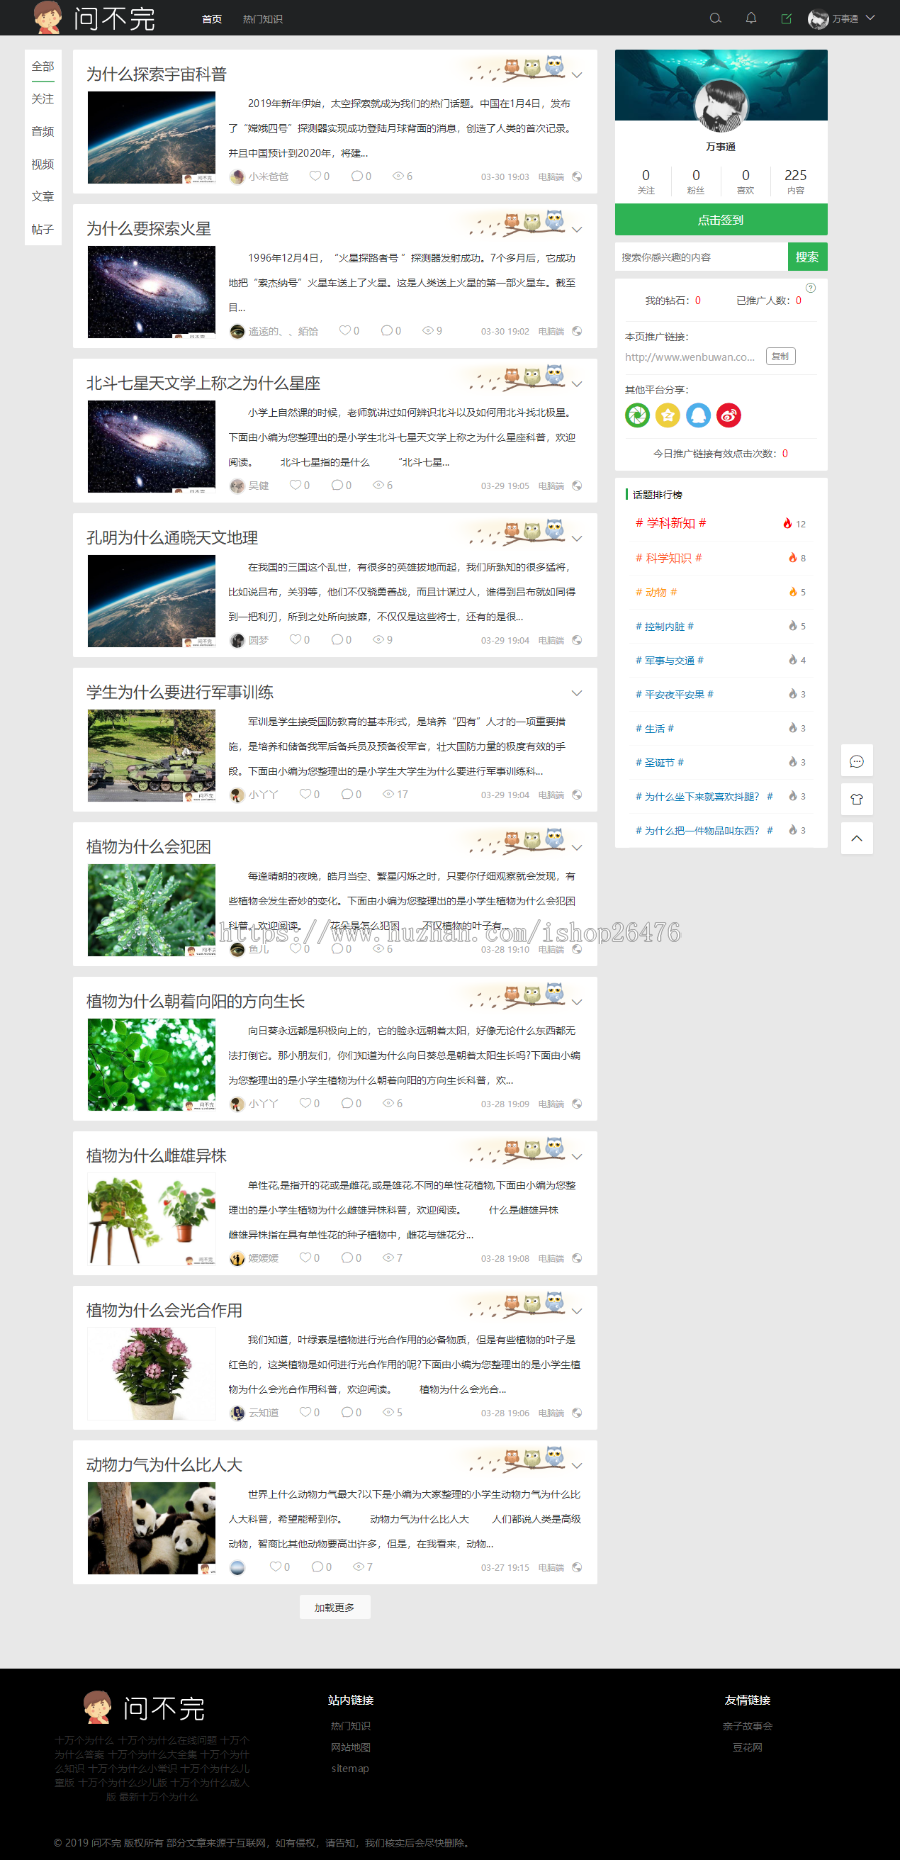The height and width of the screenshot is (1860, 900).
Task: Click globe icon on 为什么探索宇宙科普 post
Action: pos(577,176)
